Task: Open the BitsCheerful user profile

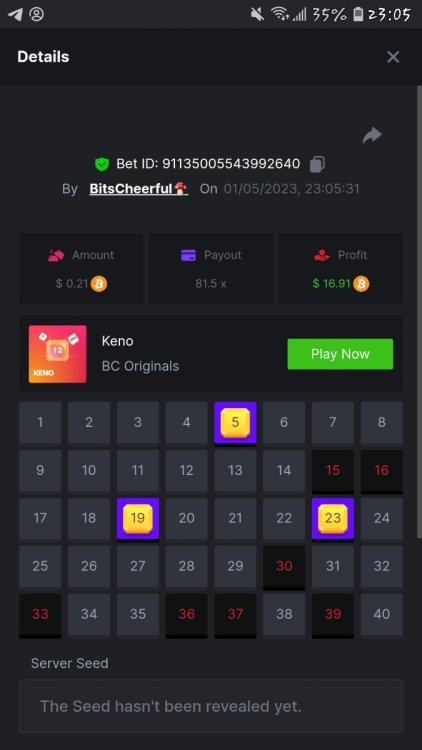Action: [x=138, y=189]
